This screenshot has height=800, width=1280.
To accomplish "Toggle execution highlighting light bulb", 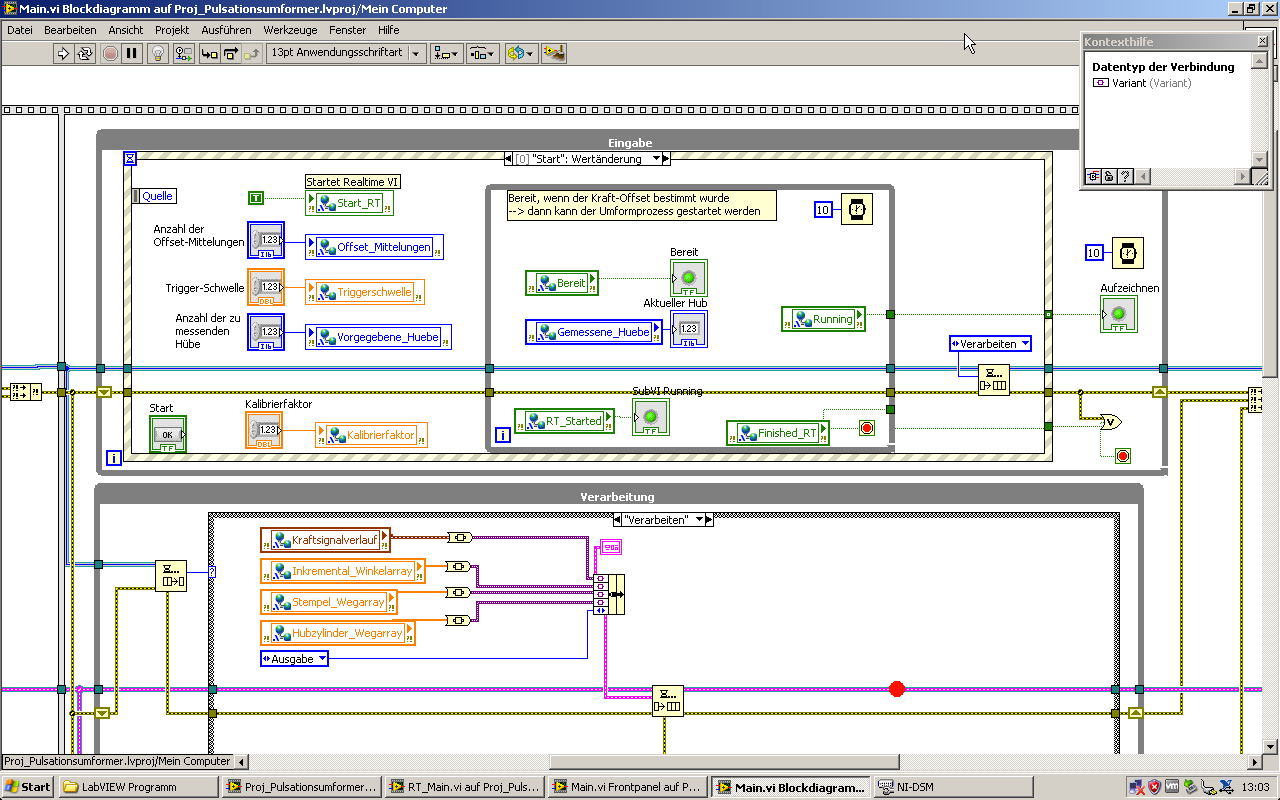I will tap(158, 53).
